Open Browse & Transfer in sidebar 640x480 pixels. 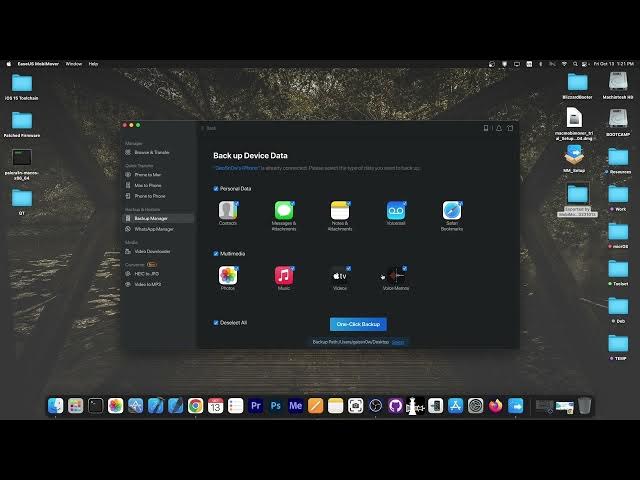pyautogui.click(x=151, y=152)
